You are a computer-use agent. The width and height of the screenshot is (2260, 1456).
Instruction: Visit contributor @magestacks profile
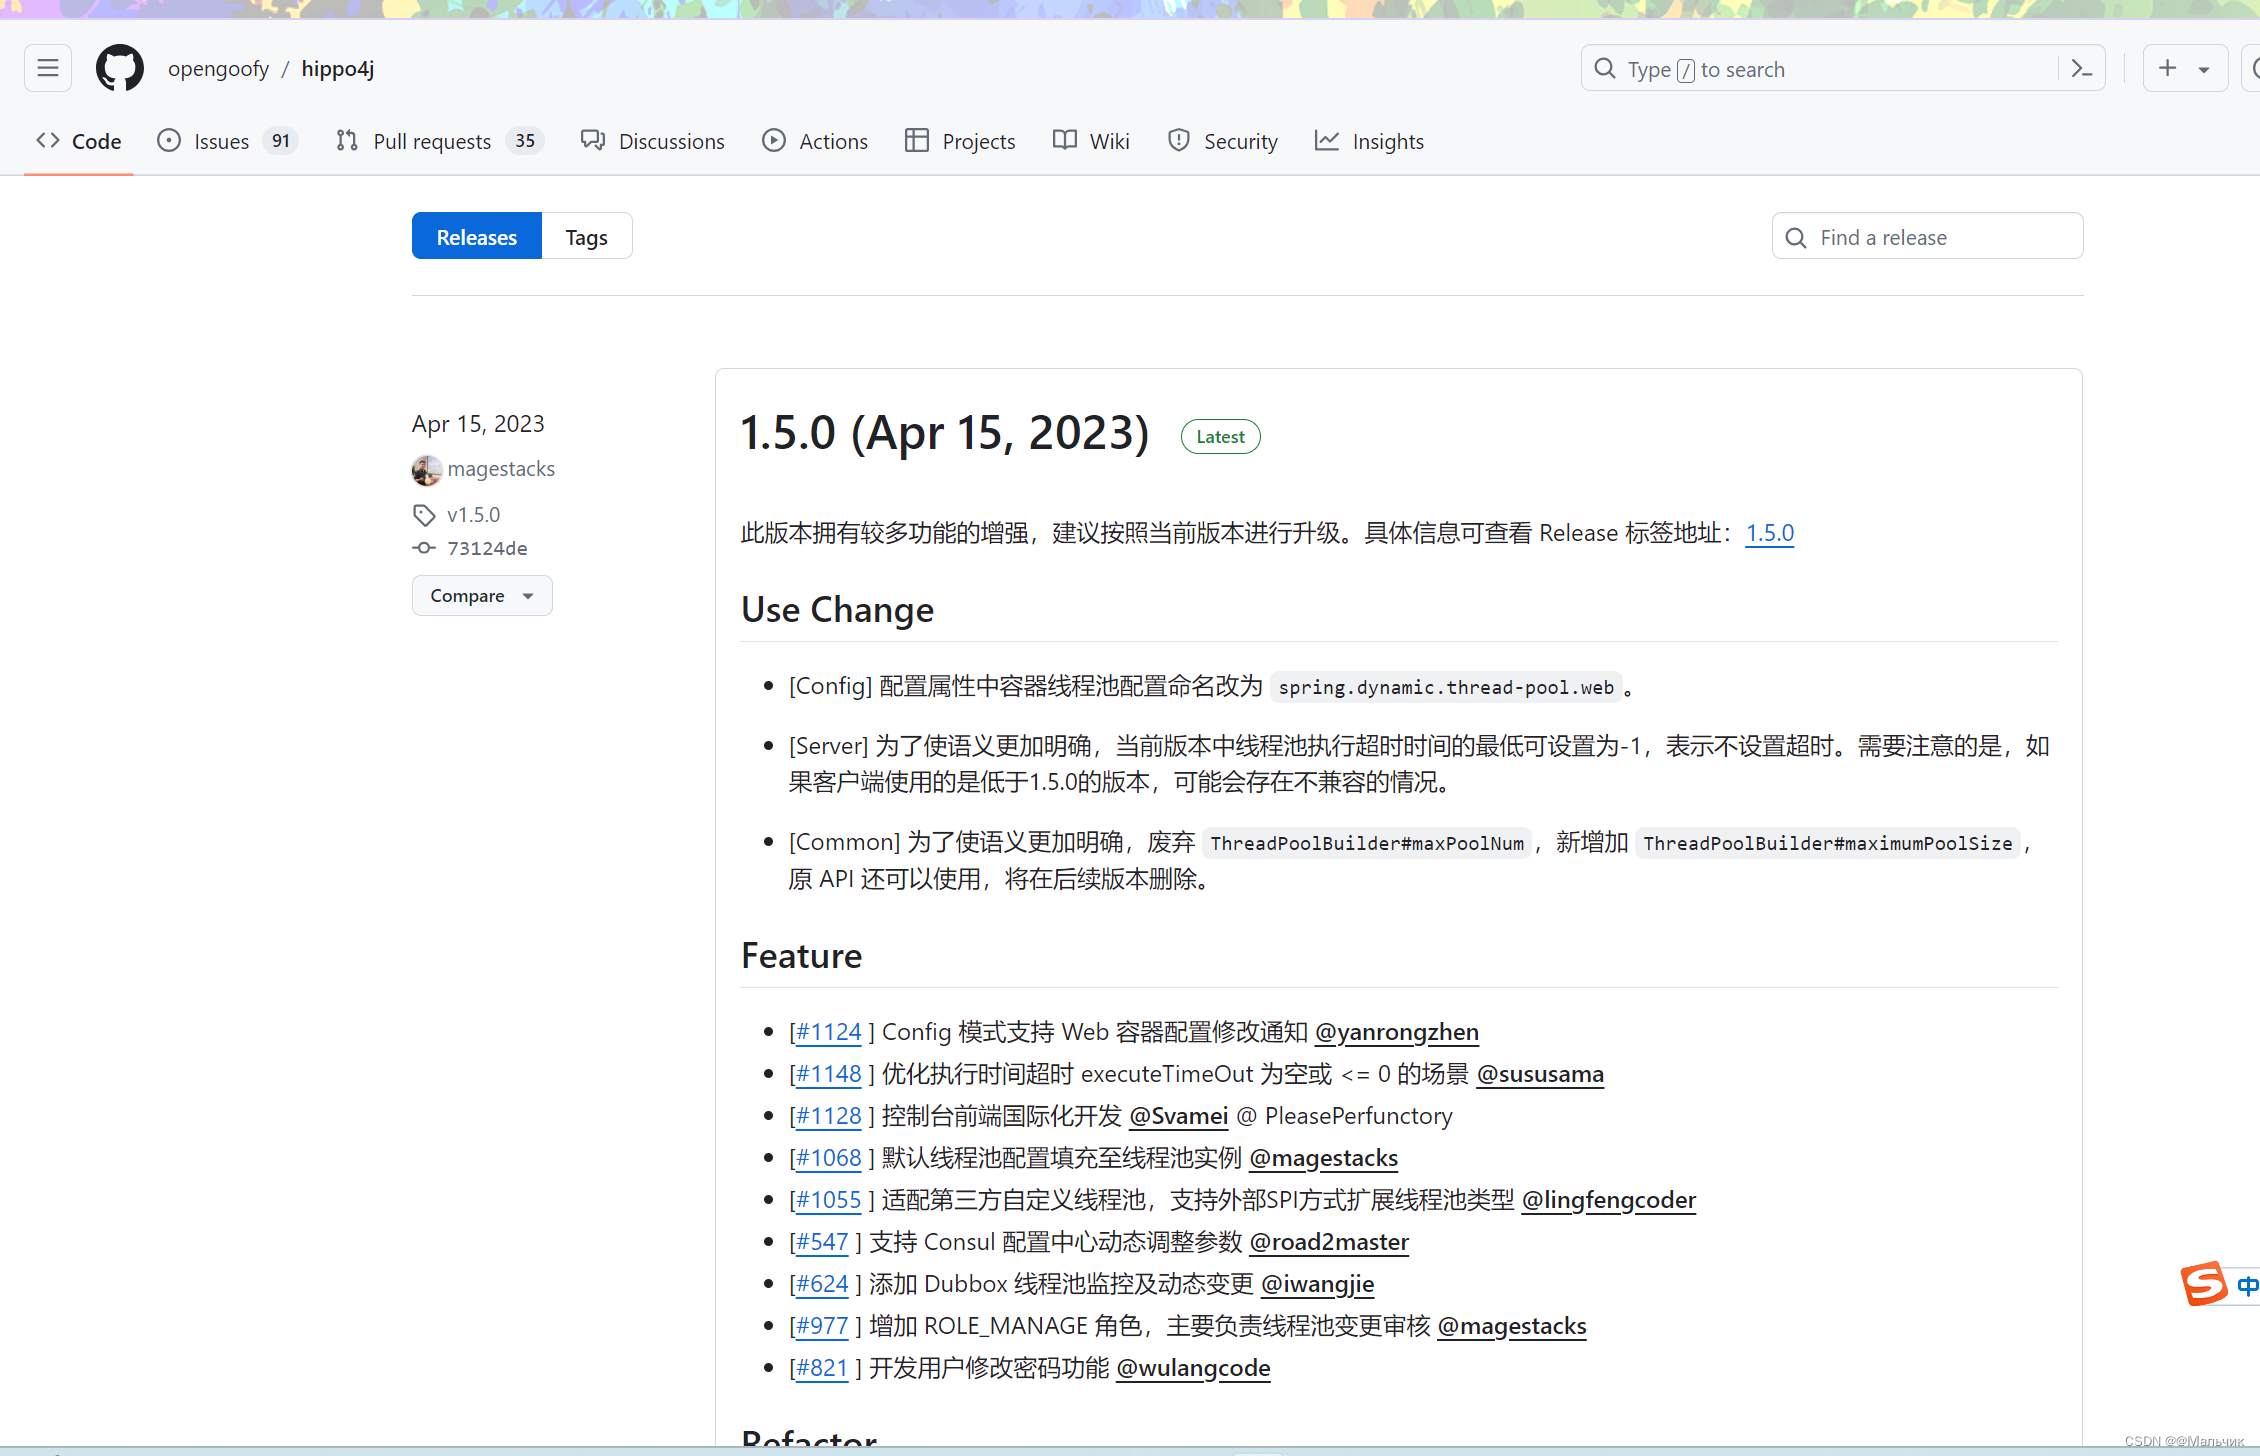click(1323, 1158)
